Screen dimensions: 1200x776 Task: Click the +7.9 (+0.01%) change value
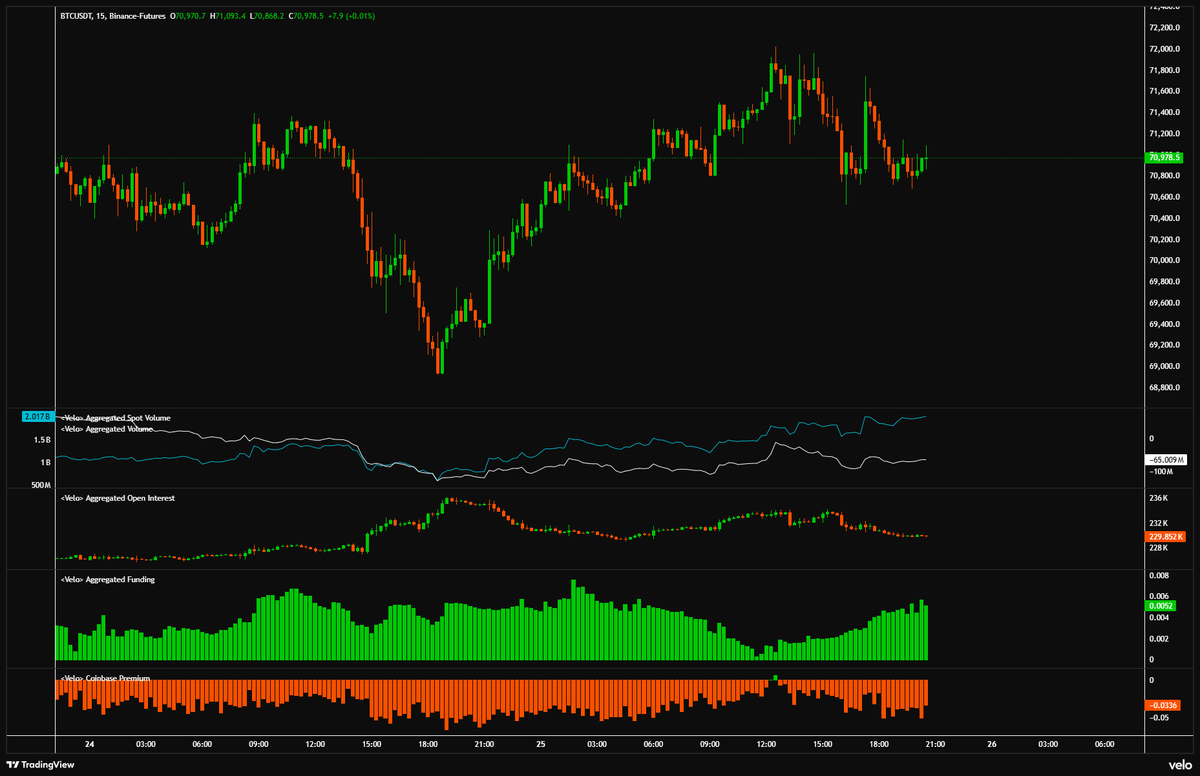351,17
